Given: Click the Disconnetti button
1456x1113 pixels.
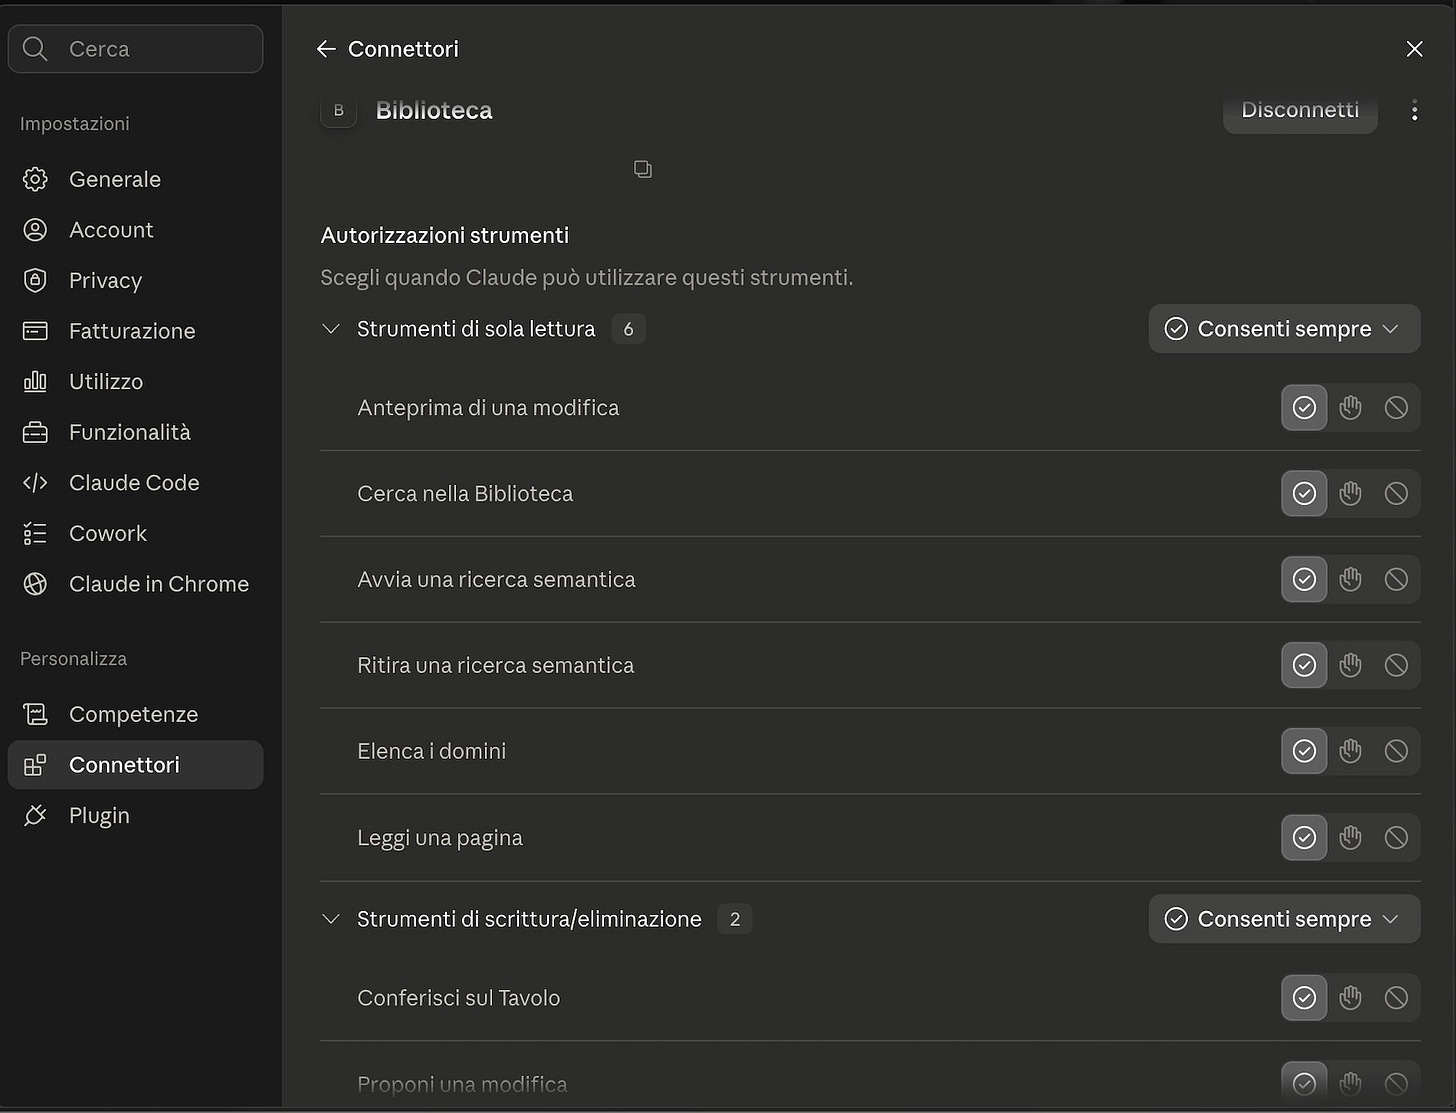Looking at the screenshot, I should (x=1300, y=110).
